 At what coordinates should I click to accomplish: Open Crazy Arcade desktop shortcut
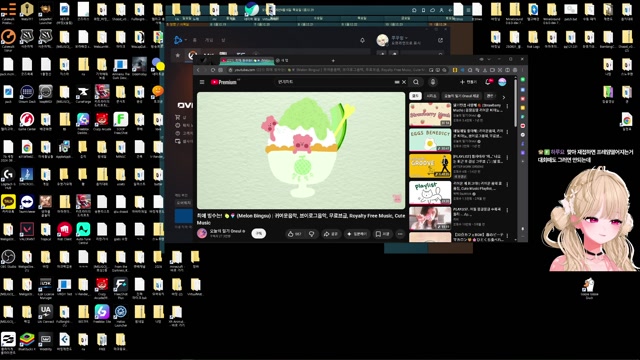(102, 121)
